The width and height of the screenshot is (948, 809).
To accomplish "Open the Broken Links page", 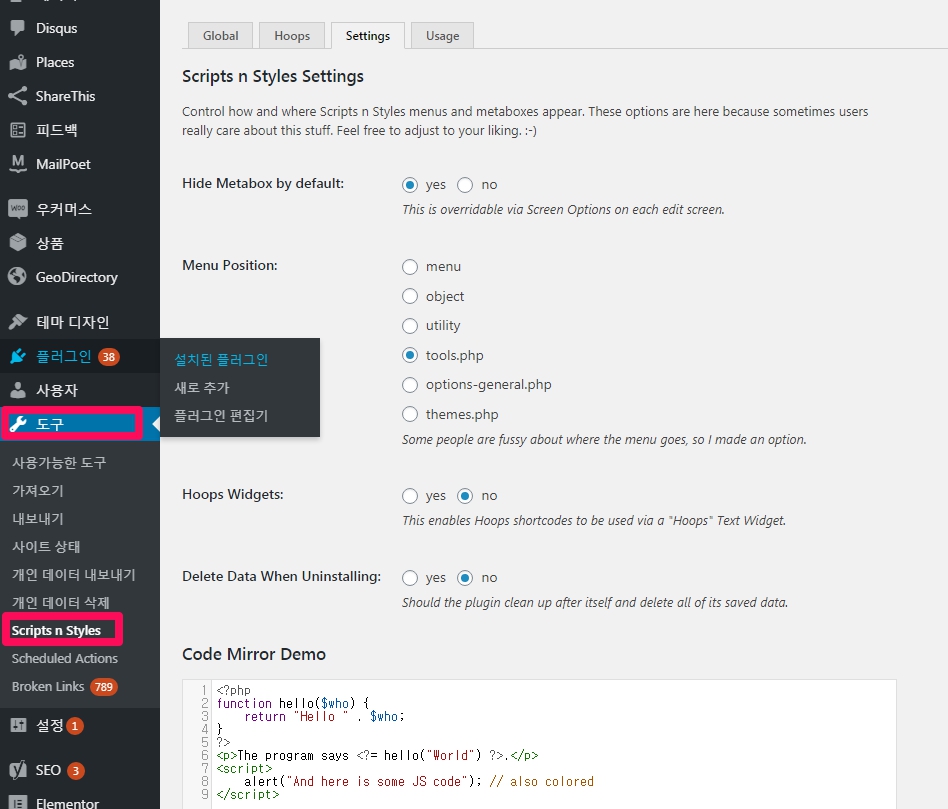I will (x=48, y=687).
